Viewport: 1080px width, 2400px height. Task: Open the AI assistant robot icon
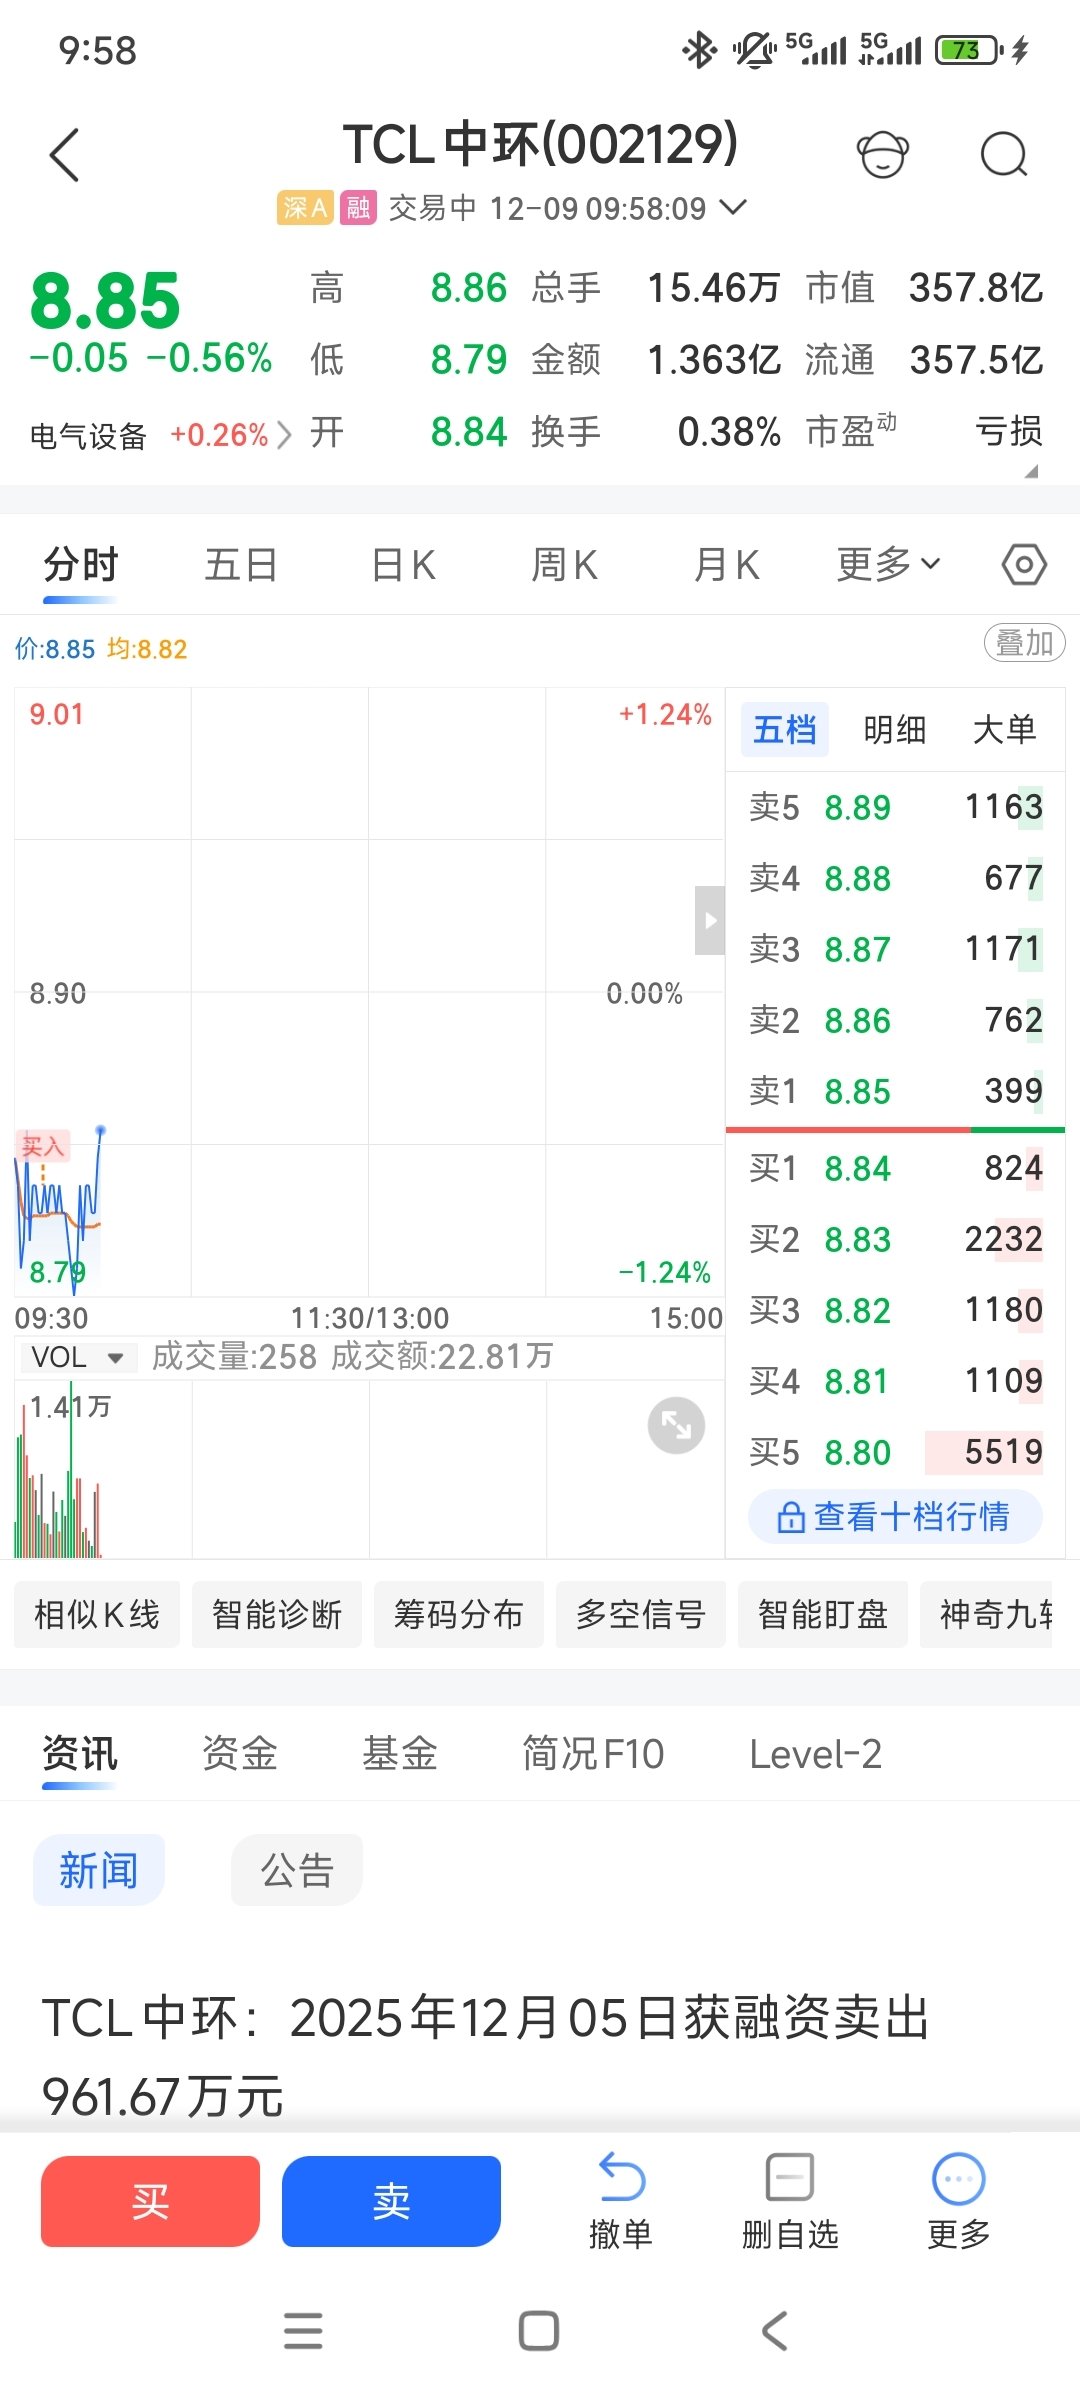coord(883,155)
